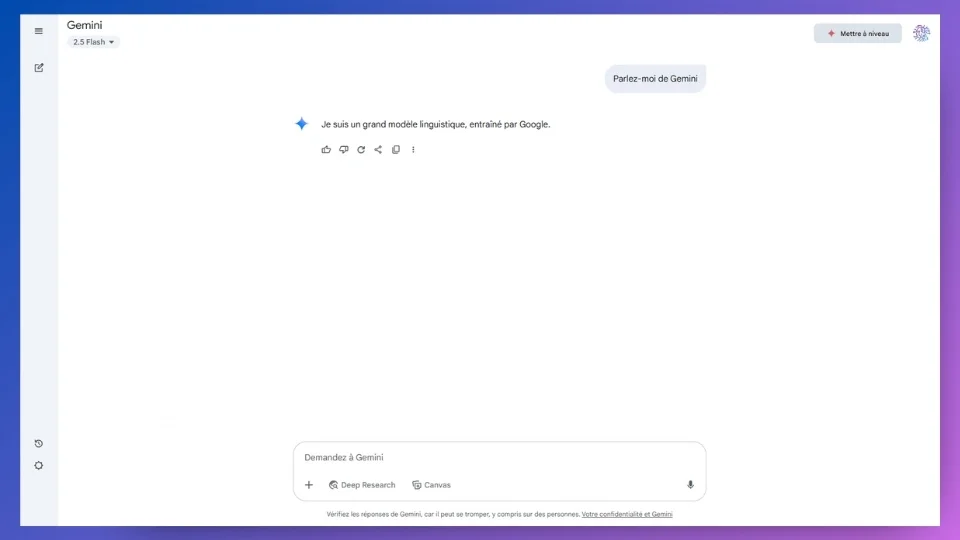Image resolution: width=960 pixels, height=540 pixels.
Task: Start a new chat with the pencil icon
Action: tap(39, 67)
